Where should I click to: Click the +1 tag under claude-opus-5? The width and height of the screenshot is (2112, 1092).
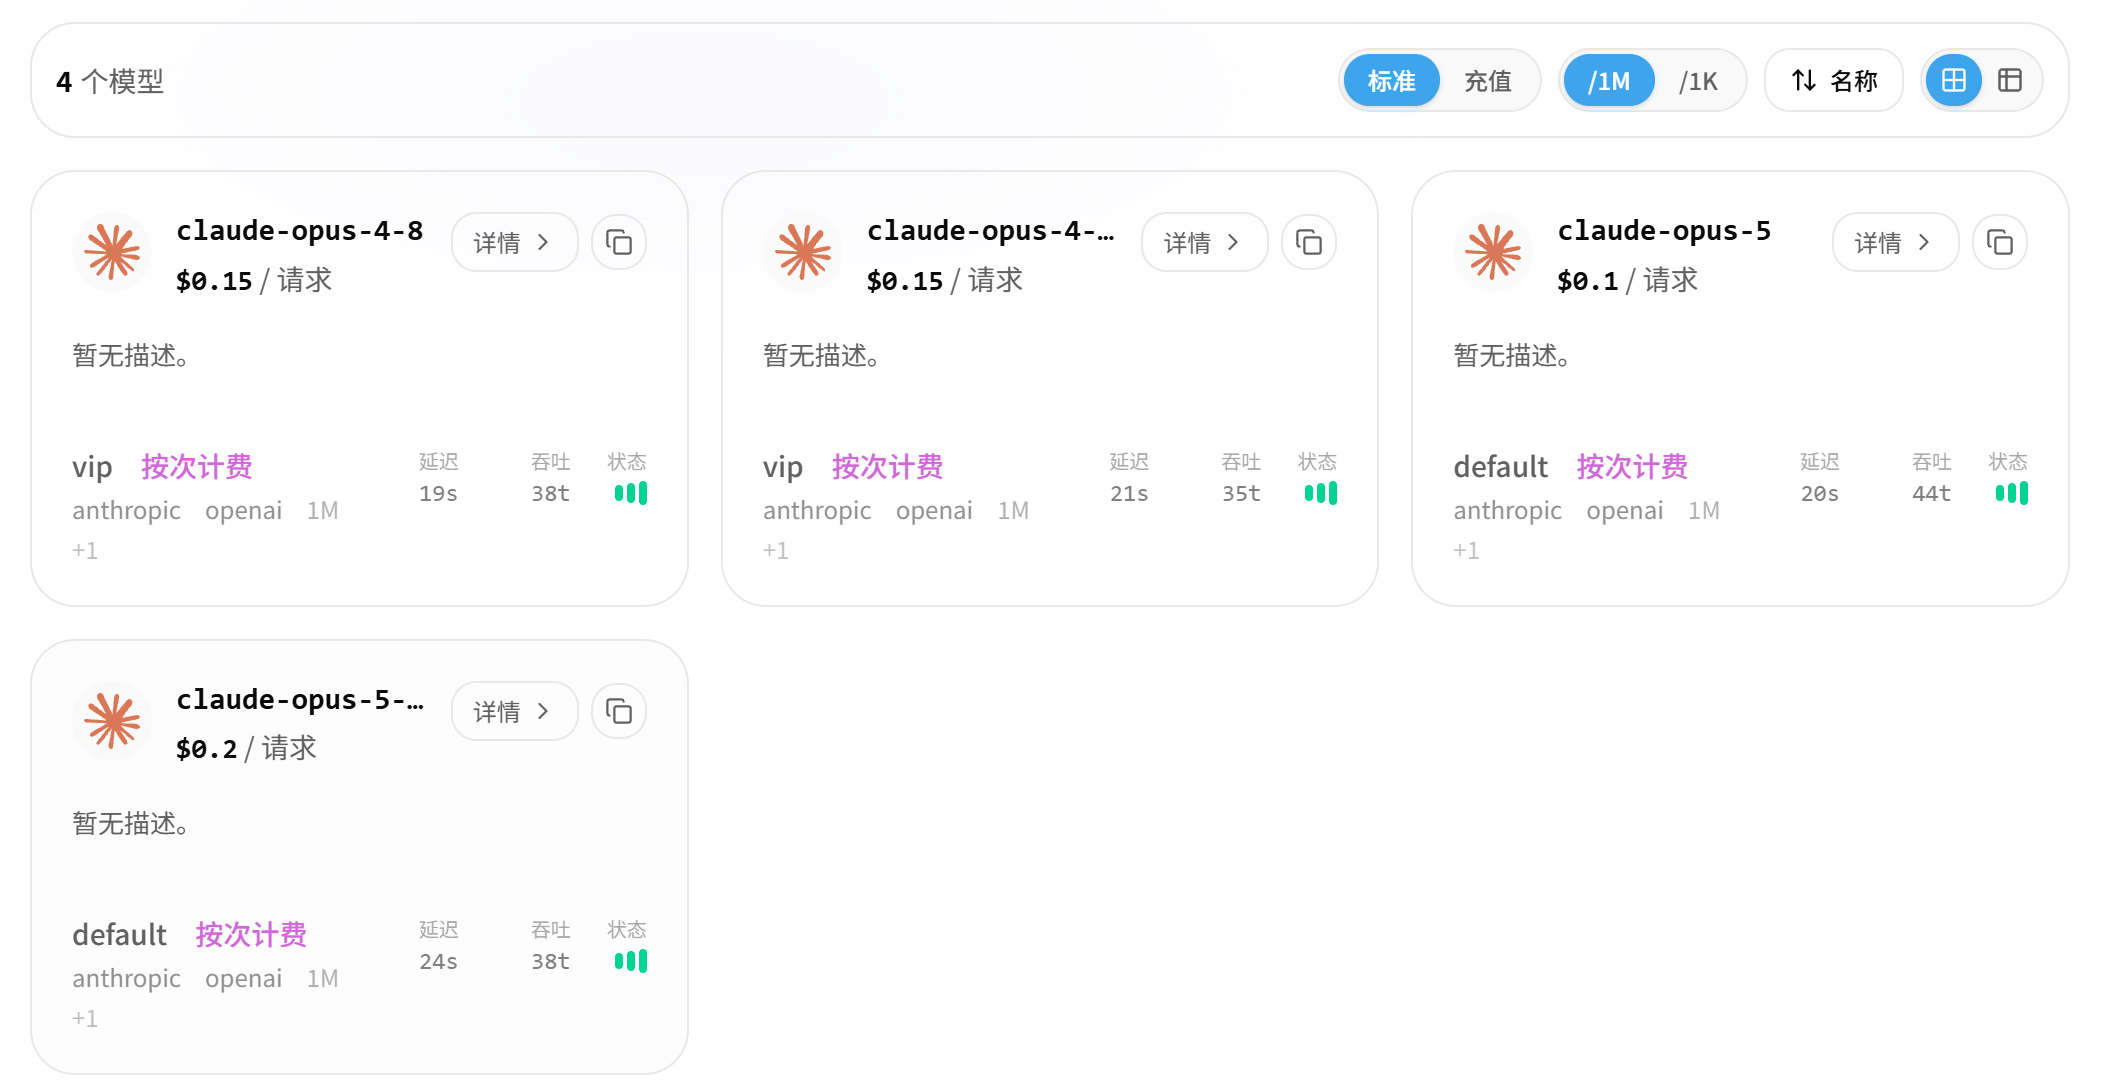click(x=1466, y=551)
